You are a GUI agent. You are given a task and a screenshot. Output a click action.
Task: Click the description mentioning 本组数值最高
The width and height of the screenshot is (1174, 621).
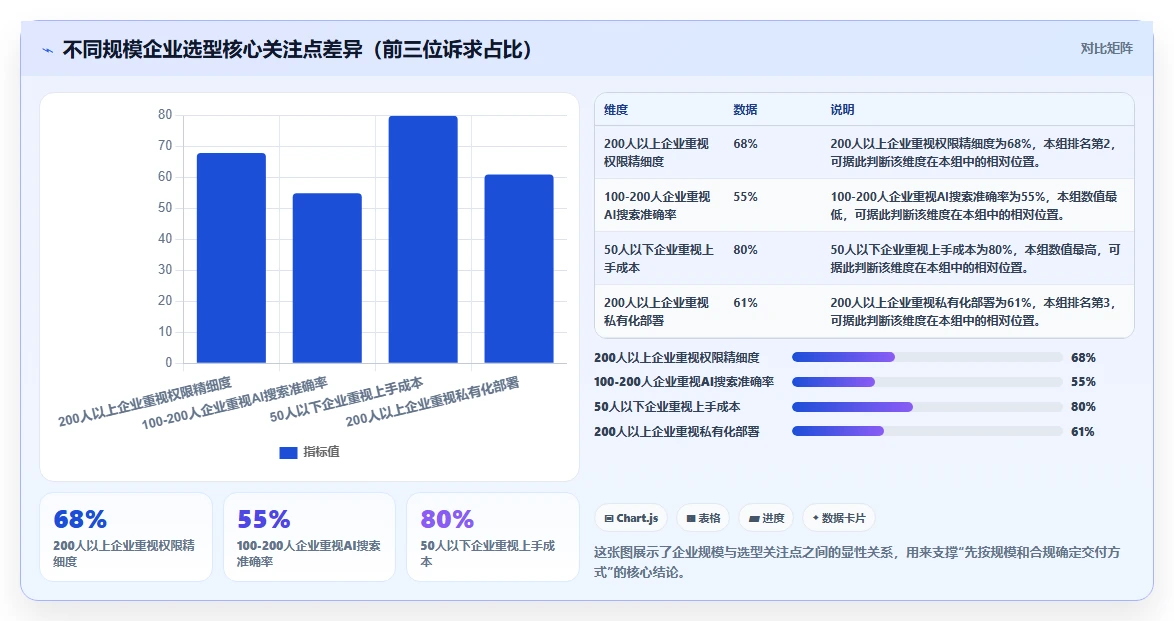(975, 259)
